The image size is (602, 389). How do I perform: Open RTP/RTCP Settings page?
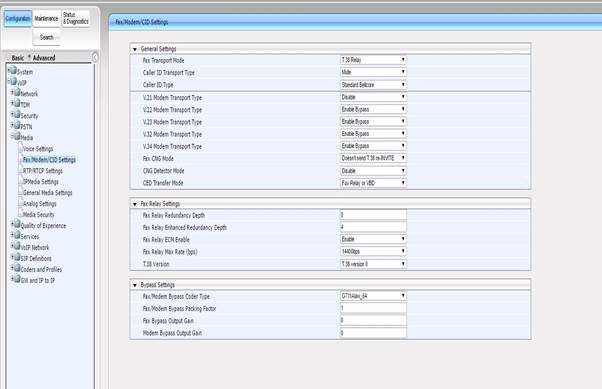[x=43, y=171]
